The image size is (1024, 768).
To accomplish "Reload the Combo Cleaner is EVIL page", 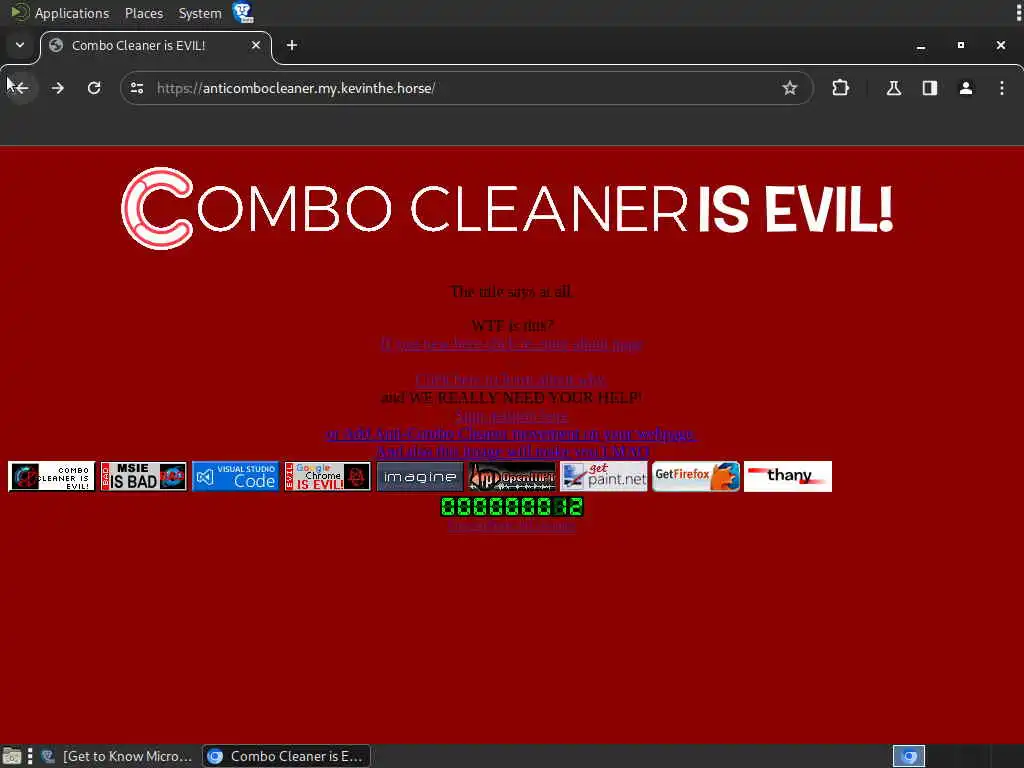I will pyautogui.click(x=94, y=88).
